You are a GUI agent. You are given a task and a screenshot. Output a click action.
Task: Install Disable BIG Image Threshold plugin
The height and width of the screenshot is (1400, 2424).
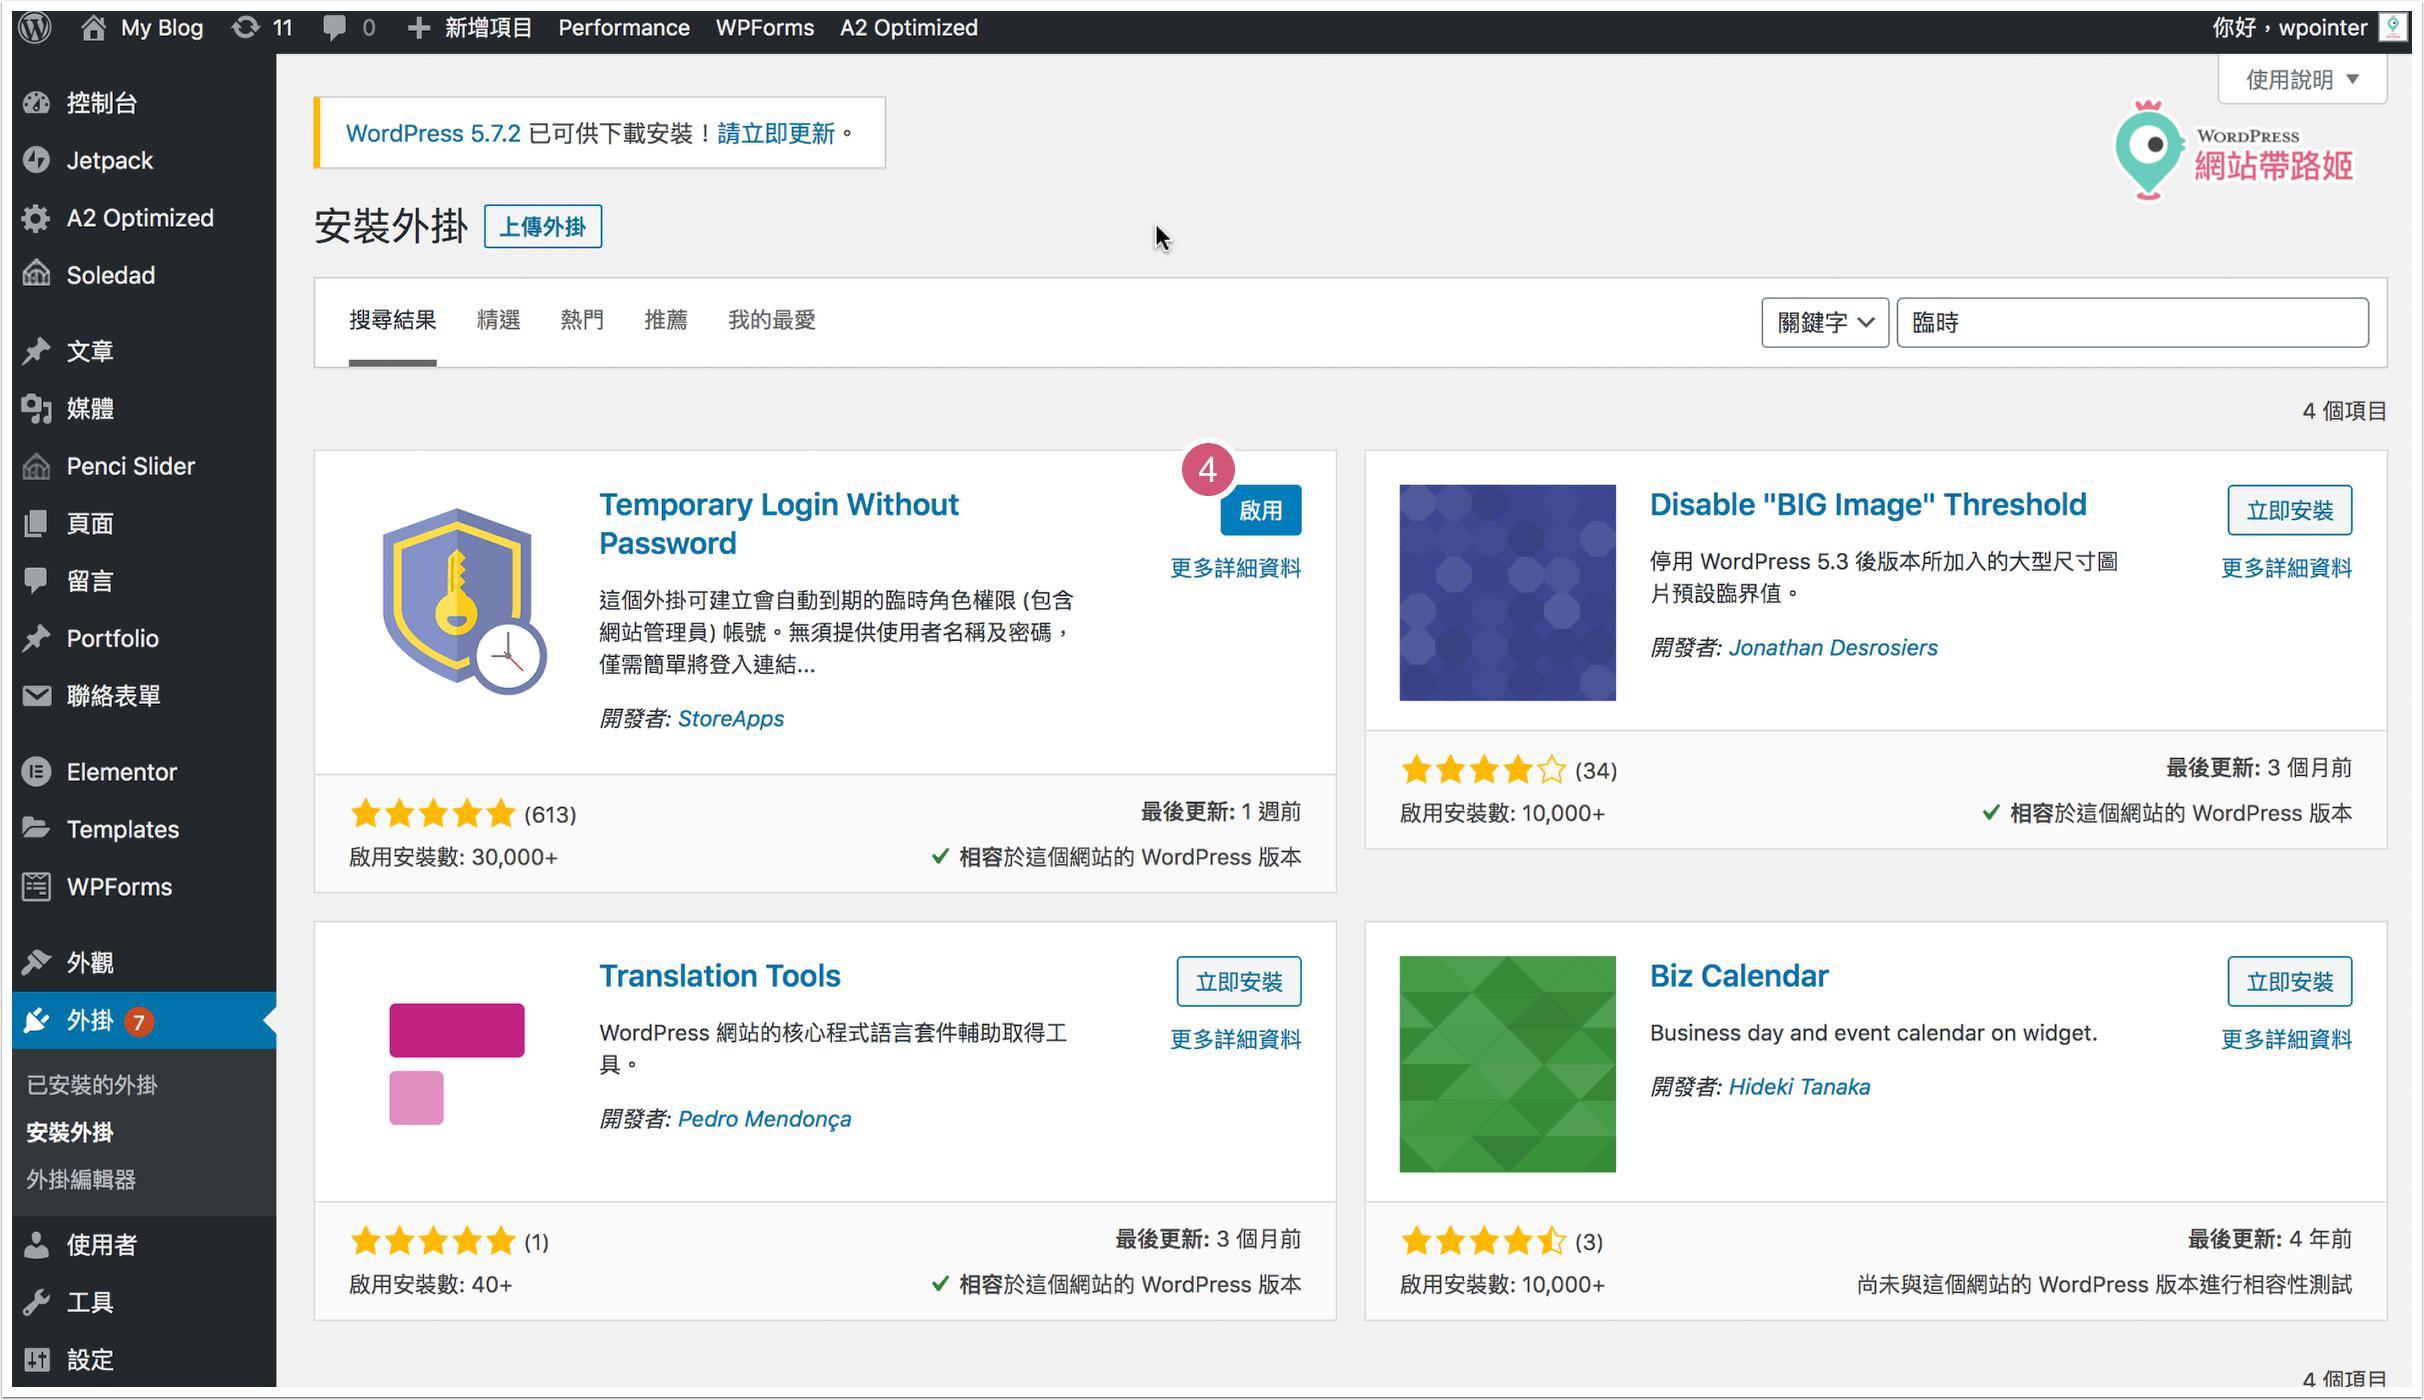[x=2289, y=510]
